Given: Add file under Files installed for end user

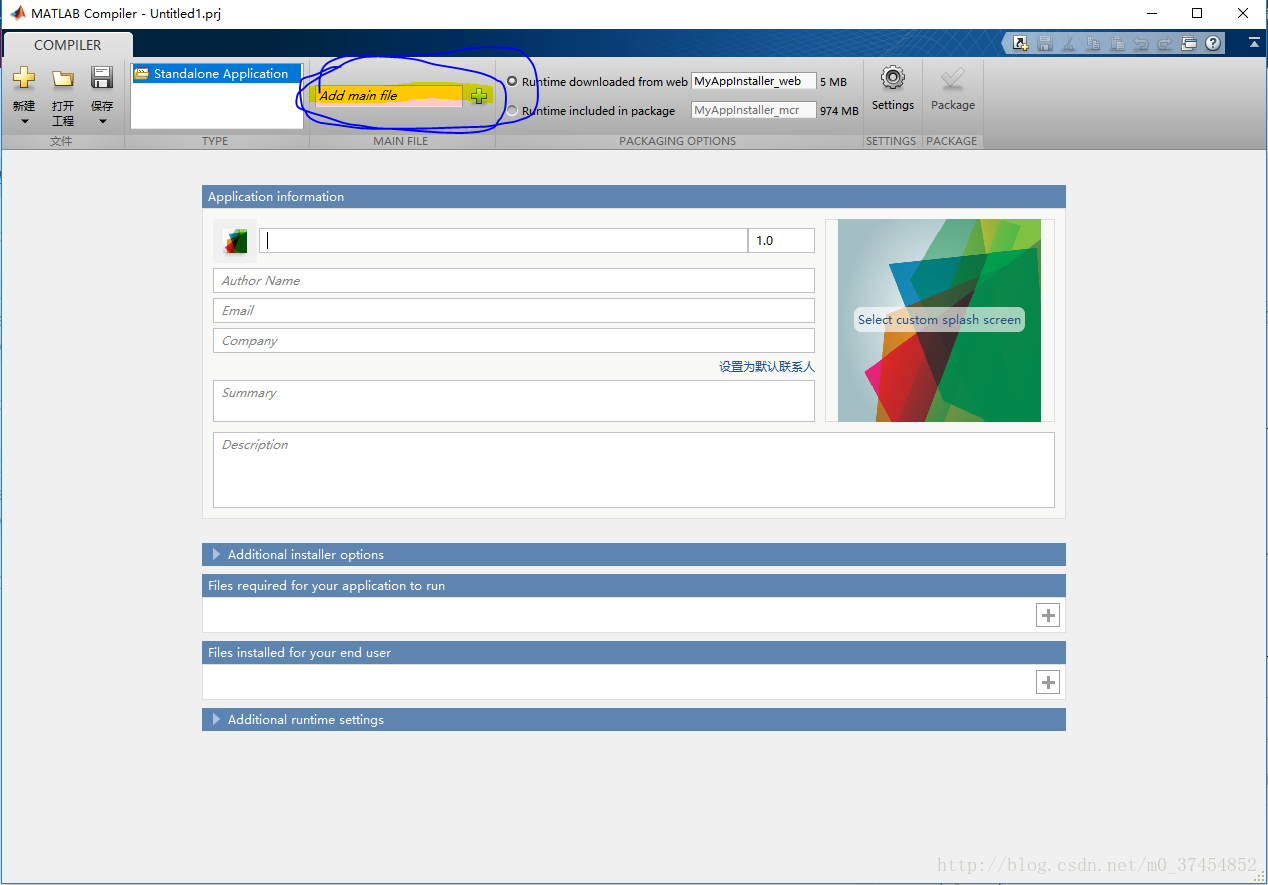Looking at the screenshot, I should [x=1047, y=682].
